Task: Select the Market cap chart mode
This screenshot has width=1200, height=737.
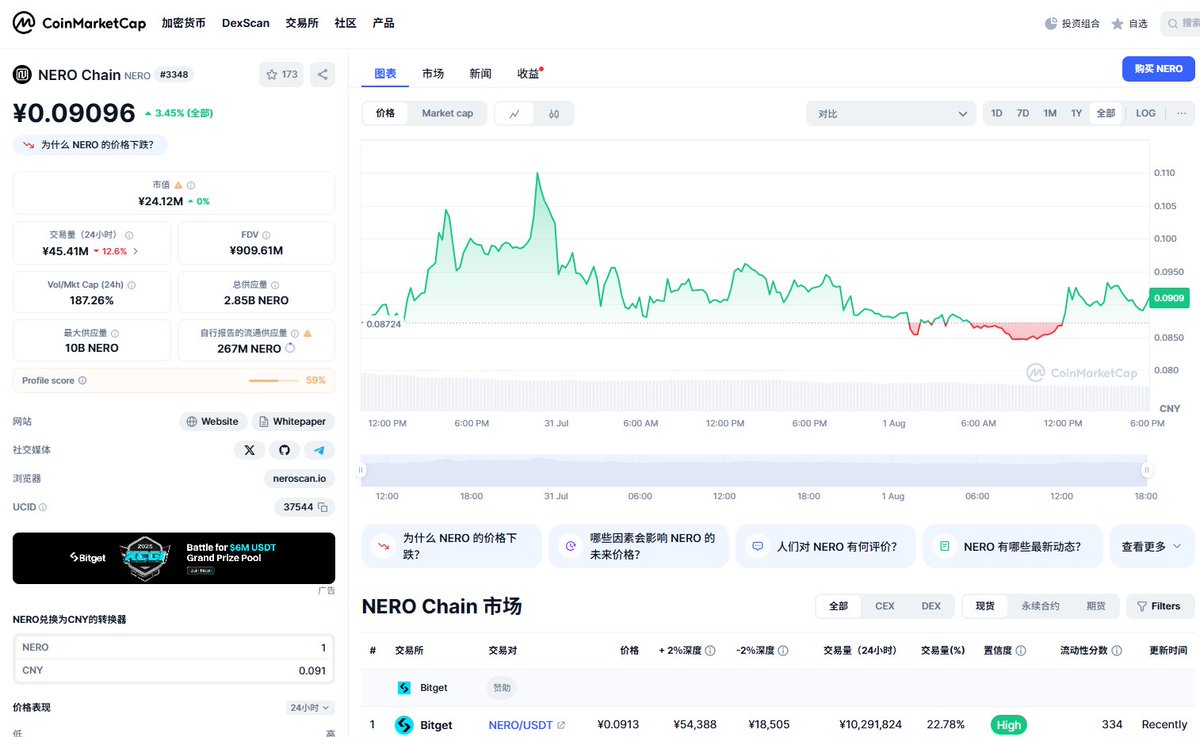Action: 447,113
